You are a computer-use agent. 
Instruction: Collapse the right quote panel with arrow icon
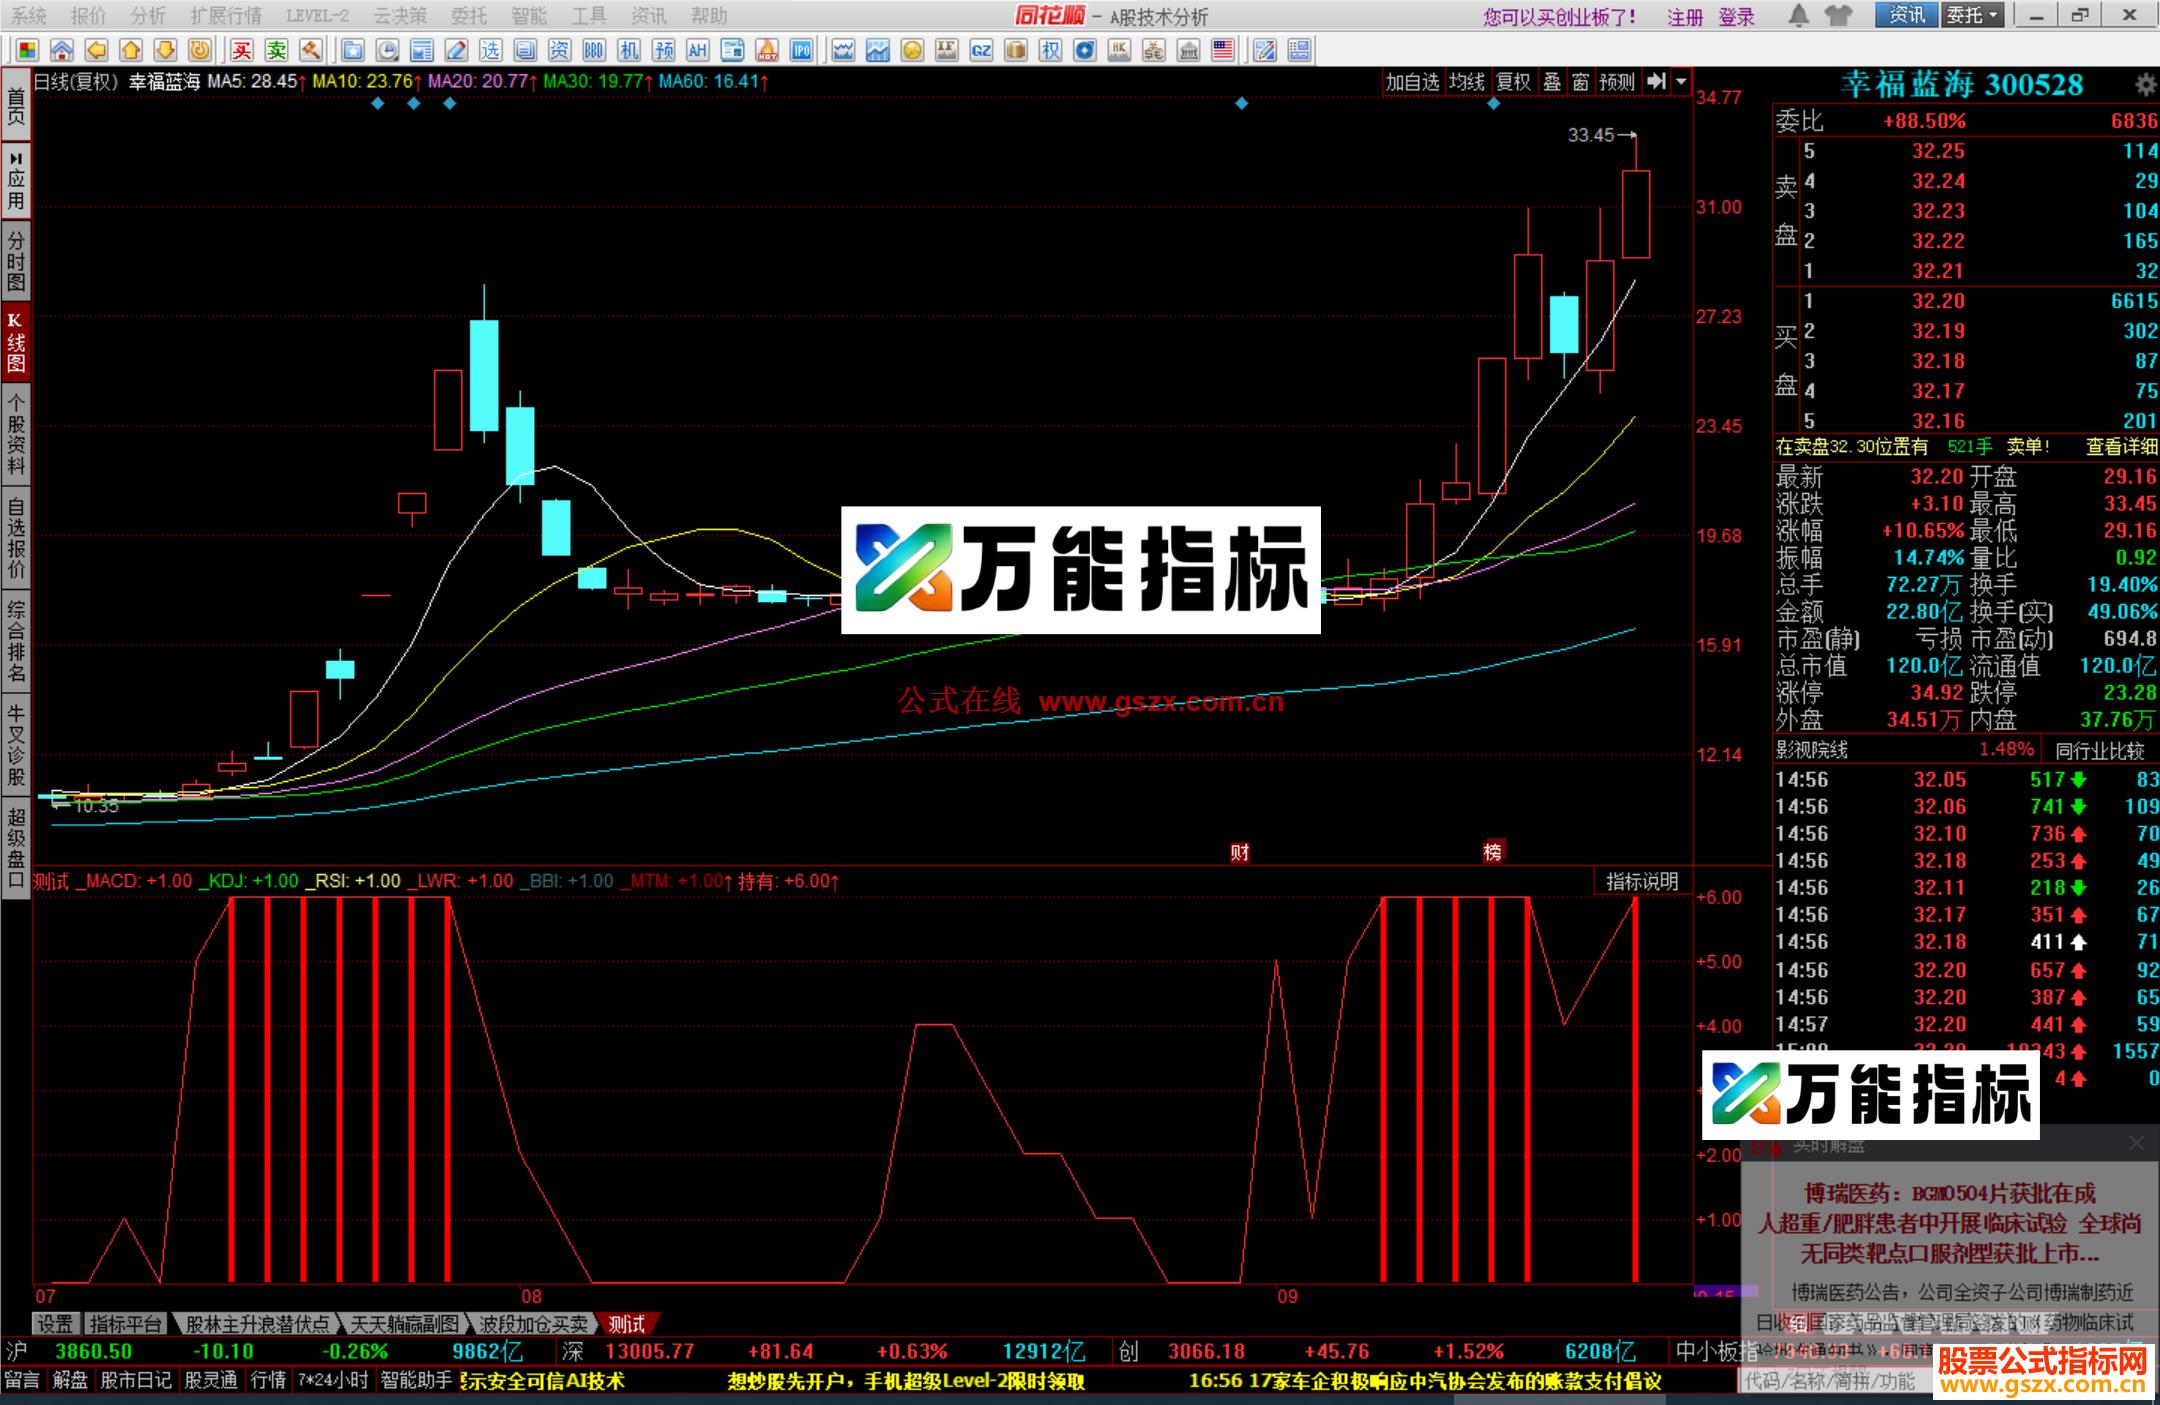(x=1655, y=84)
